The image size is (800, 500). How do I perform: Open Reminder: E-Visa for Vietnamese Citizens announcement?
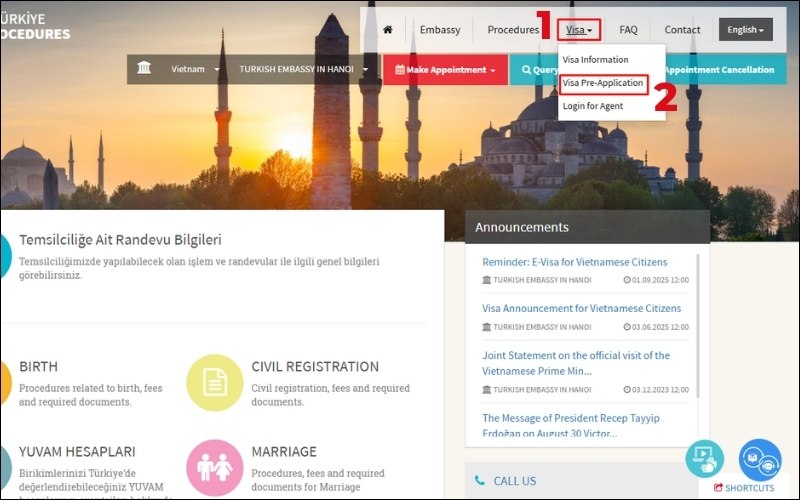(x=574, y=262)
